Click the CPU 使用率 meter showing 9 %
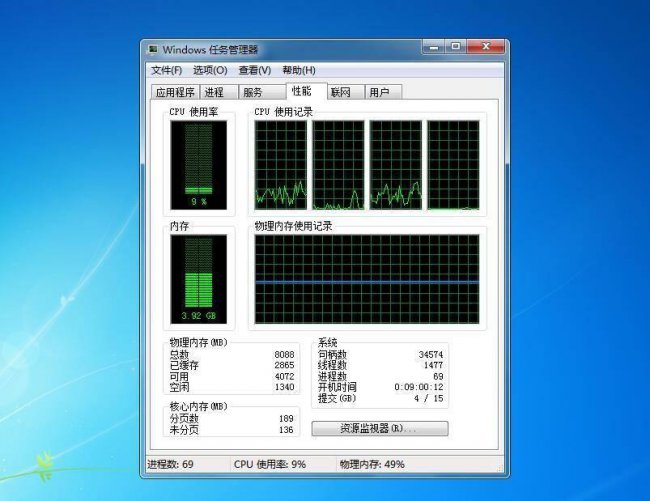This screenshot has width=650, height=501. [x=199, y=165]
